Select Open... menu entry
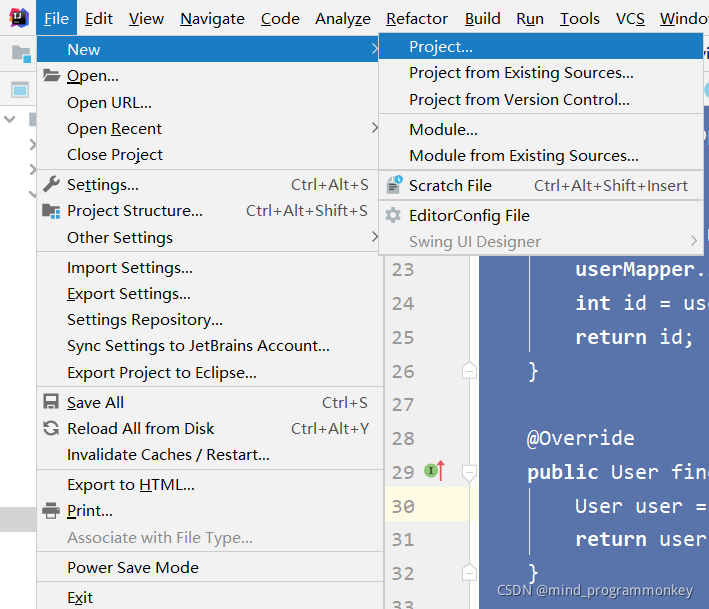Image resolution: width=709 pixels, height=609 pixels. click(208, 76)
